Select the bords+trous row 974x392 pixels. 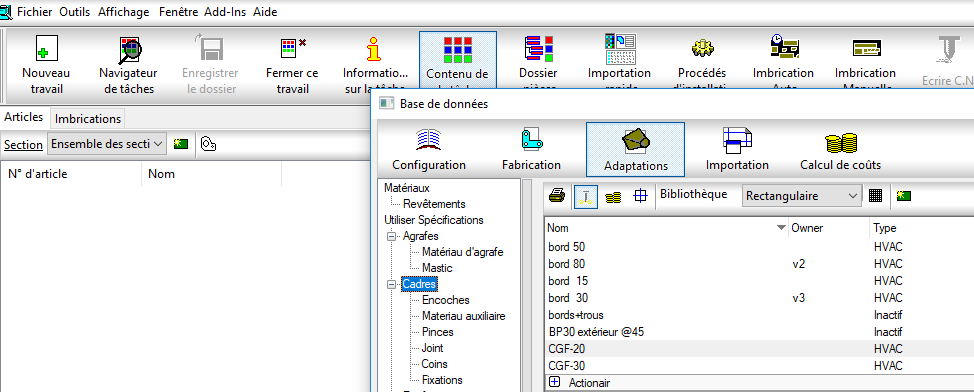(759, 315)
